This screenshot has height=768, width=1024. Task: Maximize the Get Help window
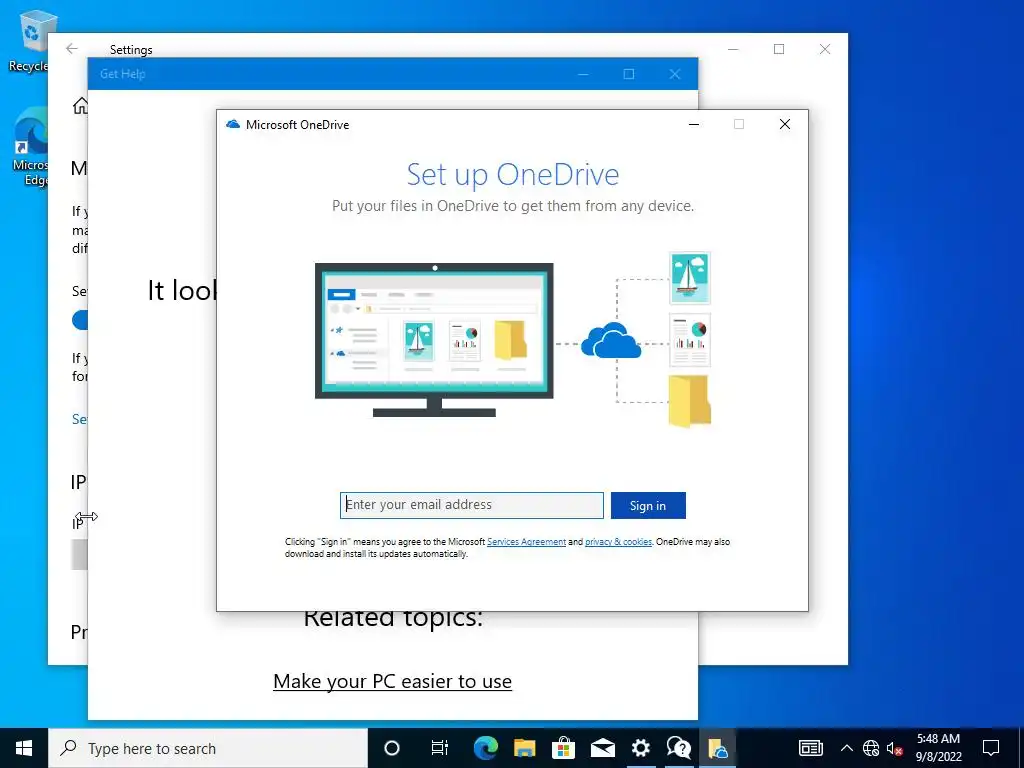pyautogui.click(x=629, y=74)
